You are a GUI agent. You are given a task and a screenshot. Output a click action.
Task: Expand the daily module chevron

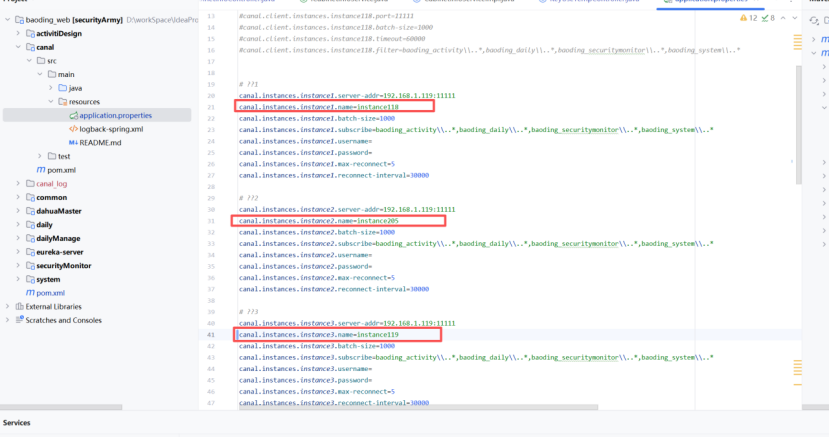click(18, 225)
